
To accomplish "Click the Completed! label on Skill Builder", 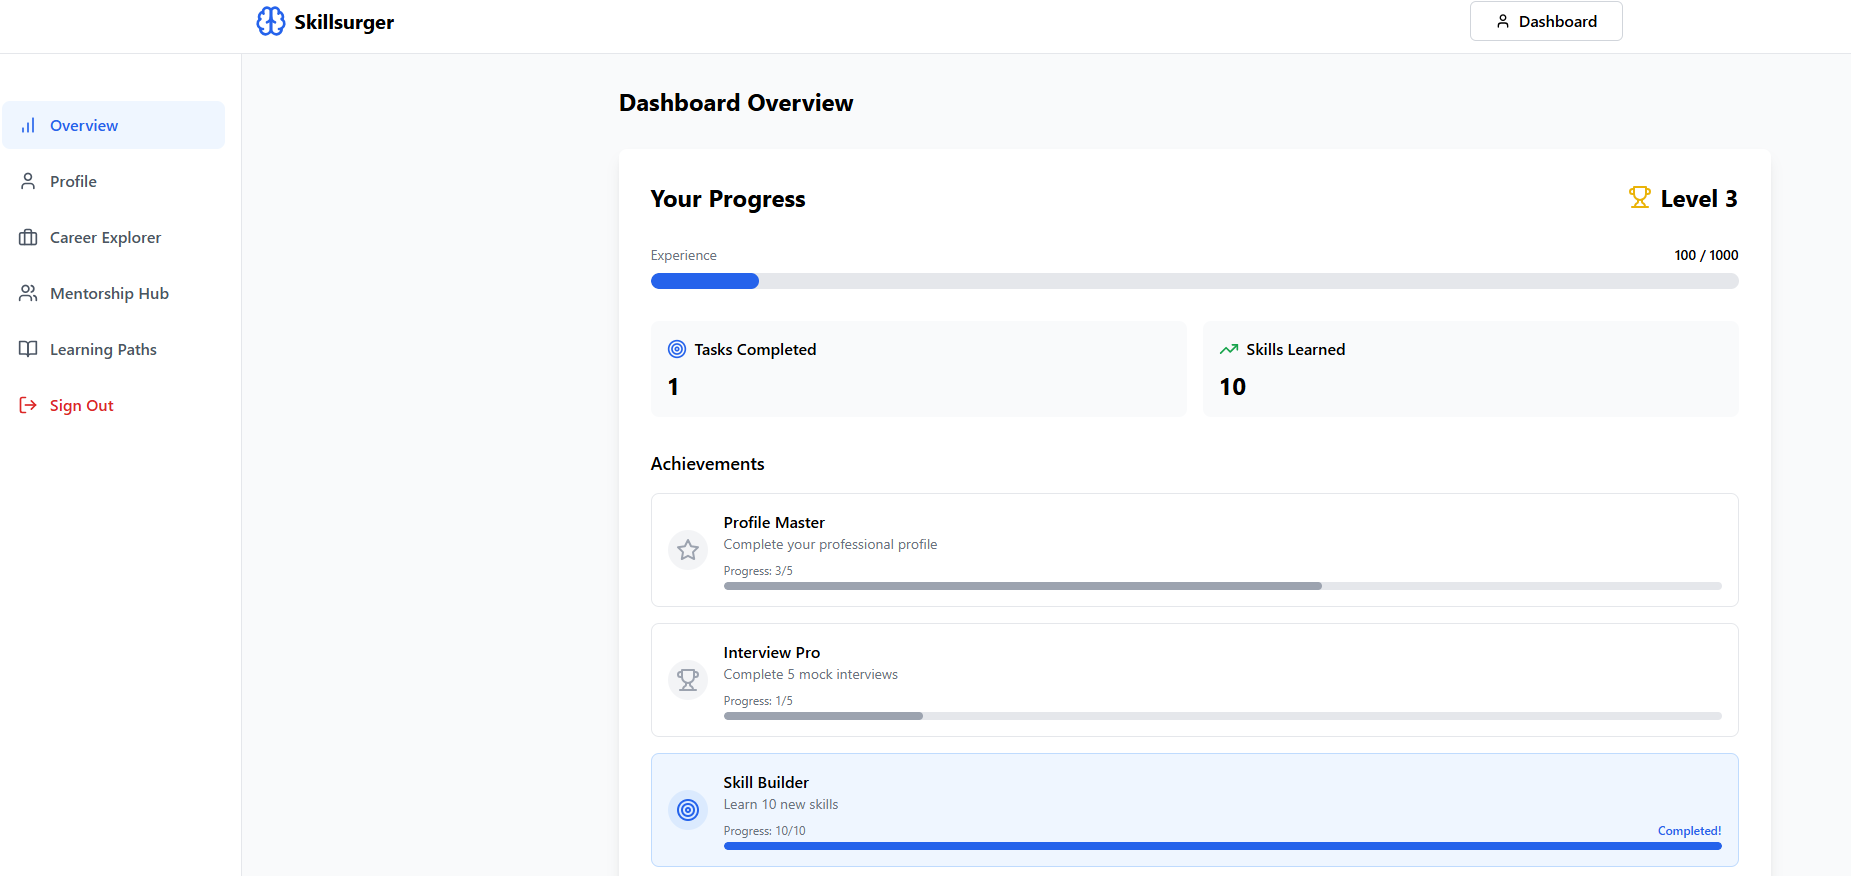I will pos(1689,831).
